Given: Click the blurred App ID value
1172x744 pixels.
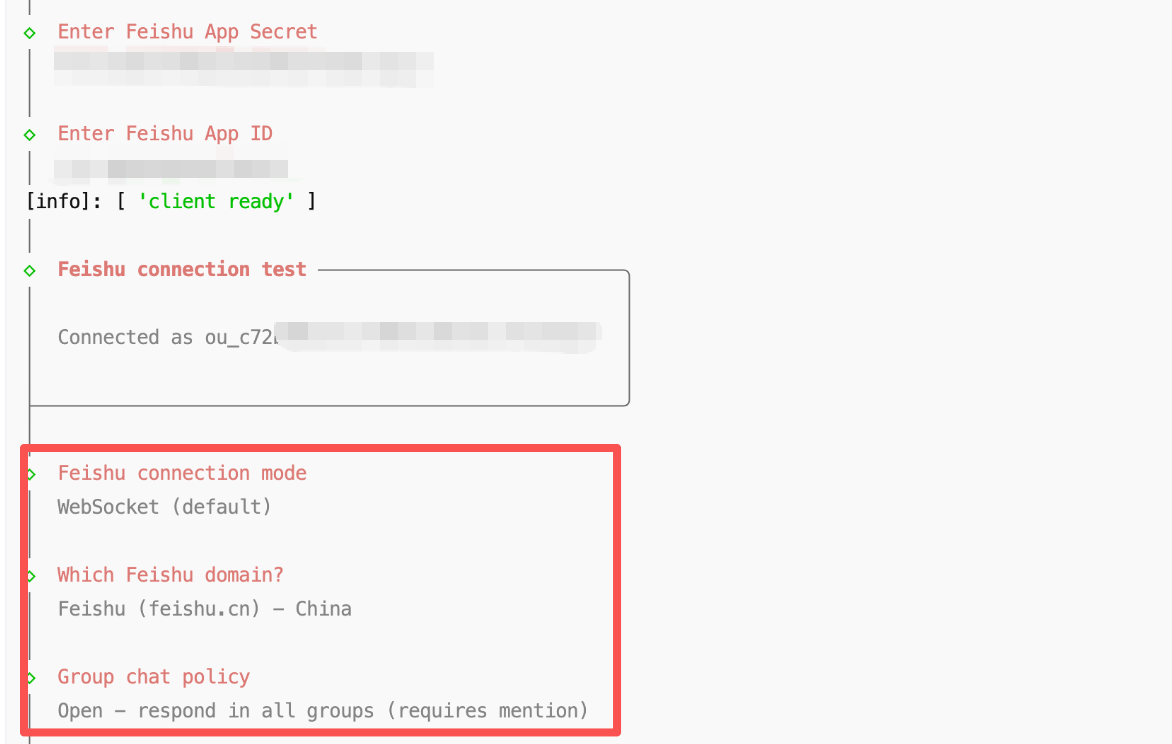Looking at the screenshot, I should click(171, 168).
